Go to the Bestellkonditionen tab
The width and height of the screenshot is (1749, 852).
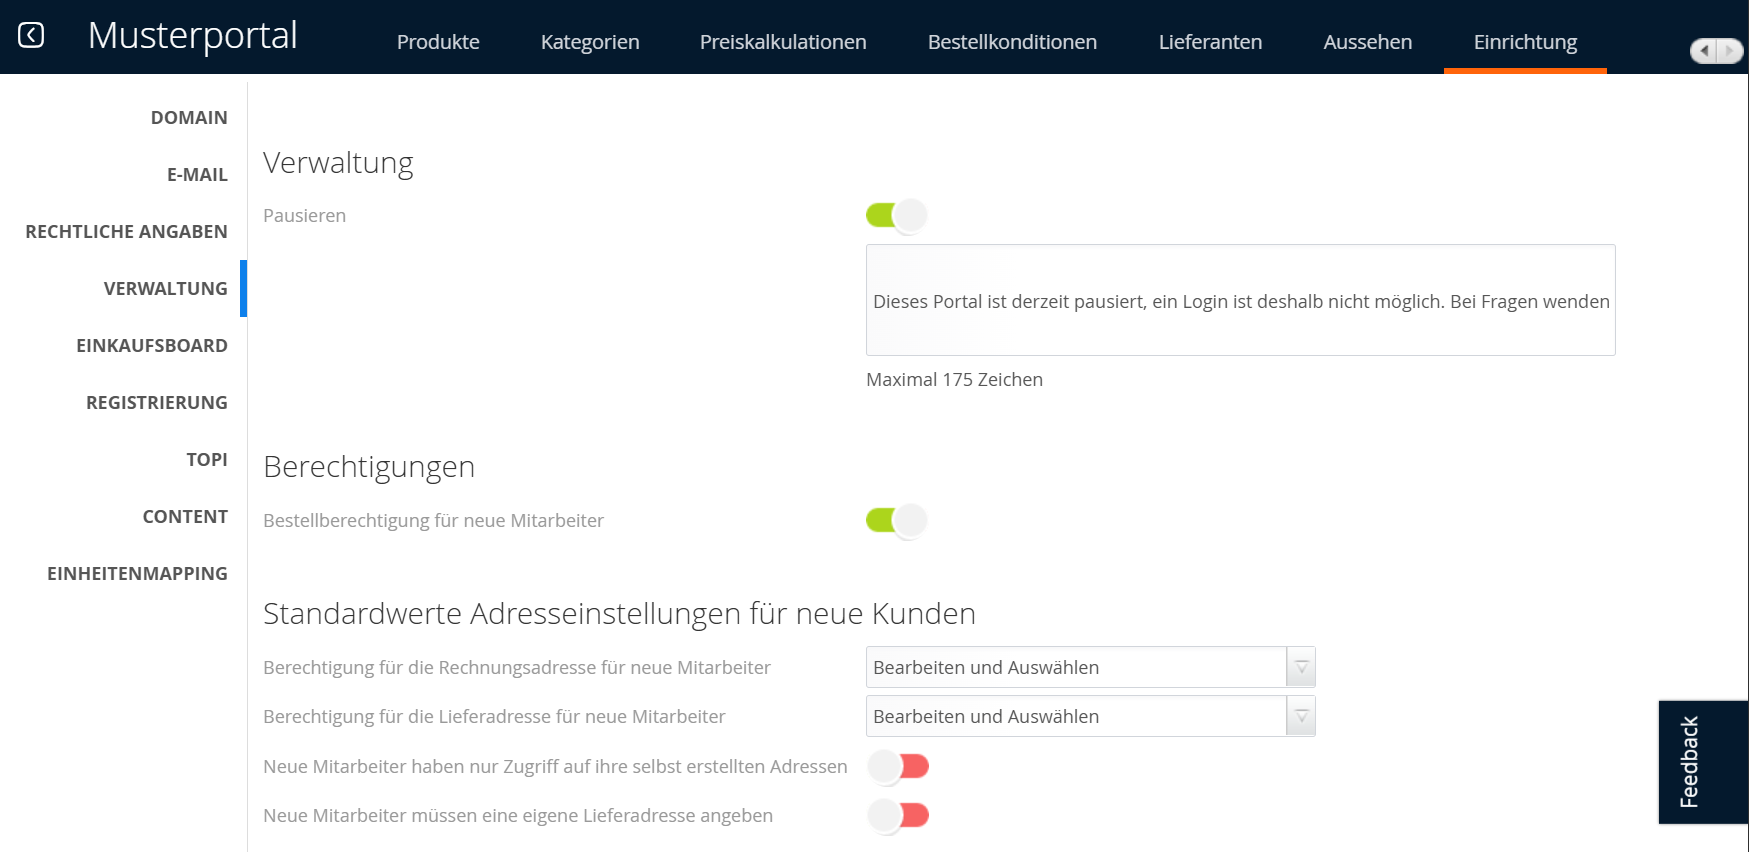click(x=1012, y=42)
